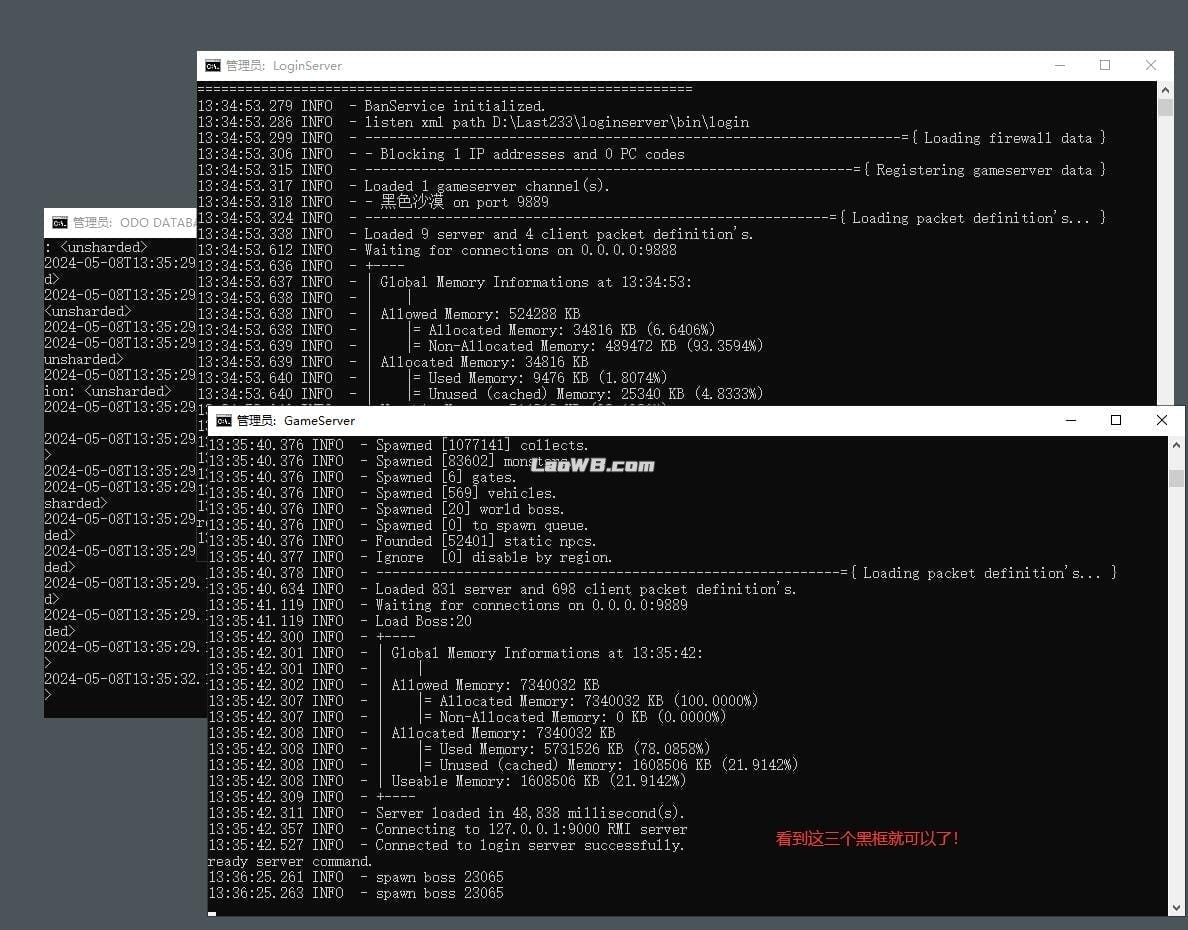Image resolution: width=1188 pixels, height=930 pixels.
Task: Click the ODO DATABASE window console icon
Action: [60, 223]
